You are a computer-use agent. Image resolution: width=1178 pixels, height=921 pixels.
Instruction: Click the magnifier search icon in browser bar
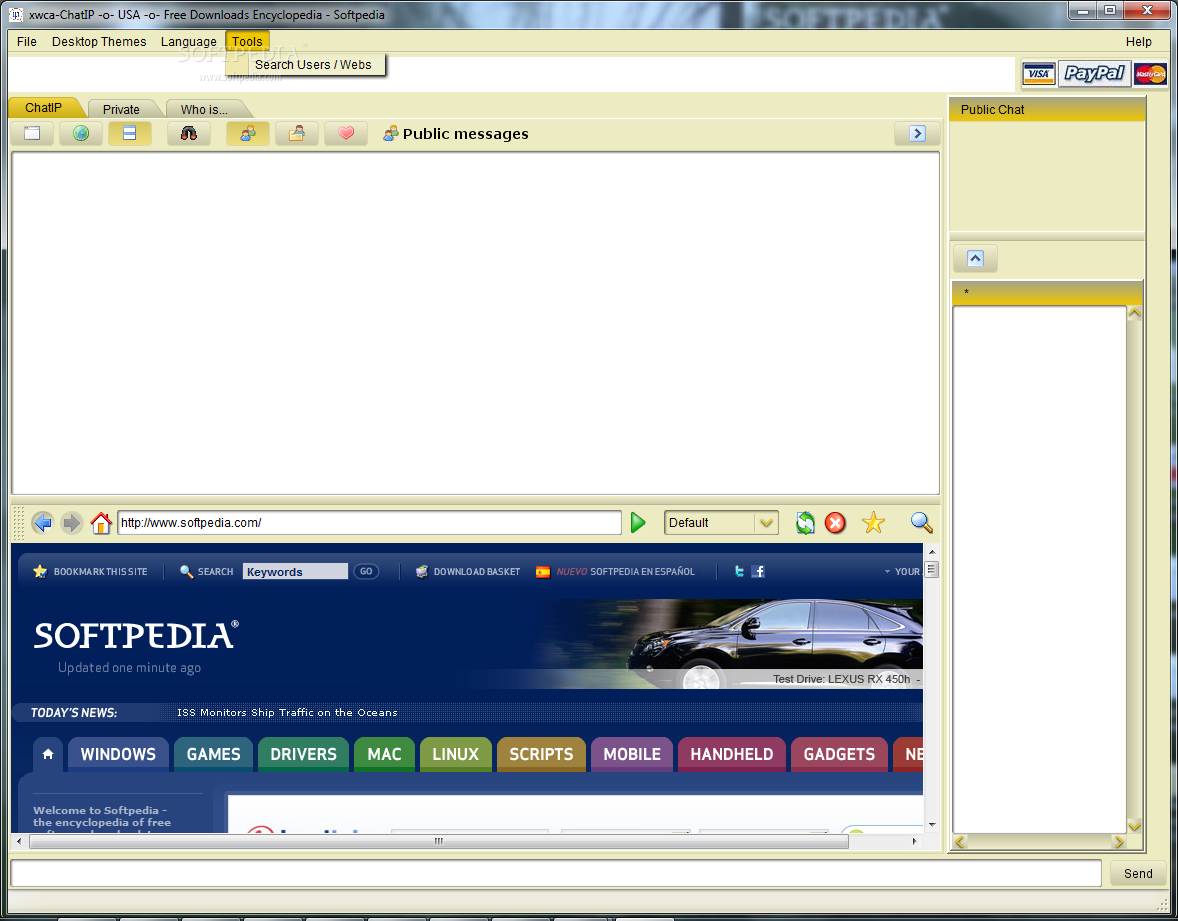click(921, 522)
